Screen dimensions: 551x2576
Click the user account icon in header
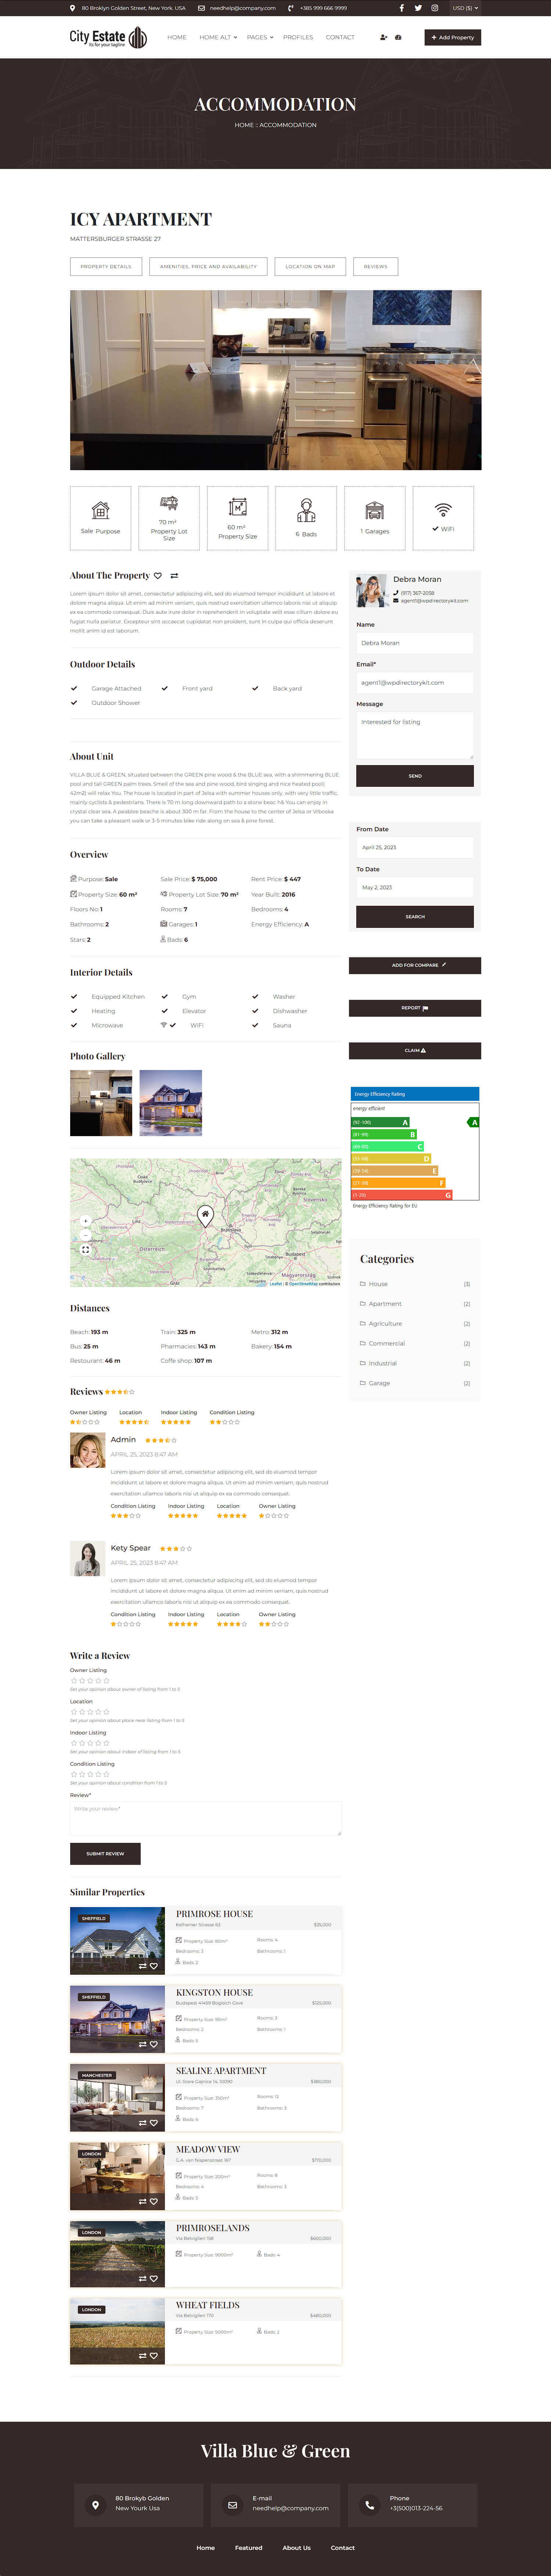pos(383,37)
